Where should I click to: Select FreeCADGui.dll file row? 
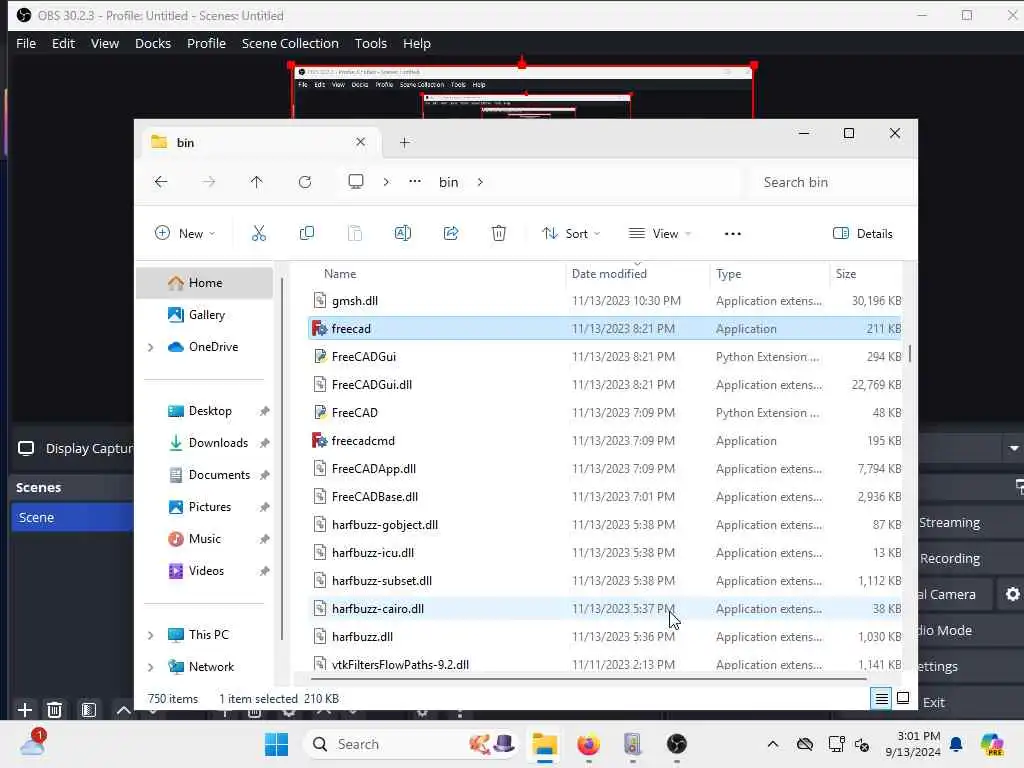(x=604, y=385)
